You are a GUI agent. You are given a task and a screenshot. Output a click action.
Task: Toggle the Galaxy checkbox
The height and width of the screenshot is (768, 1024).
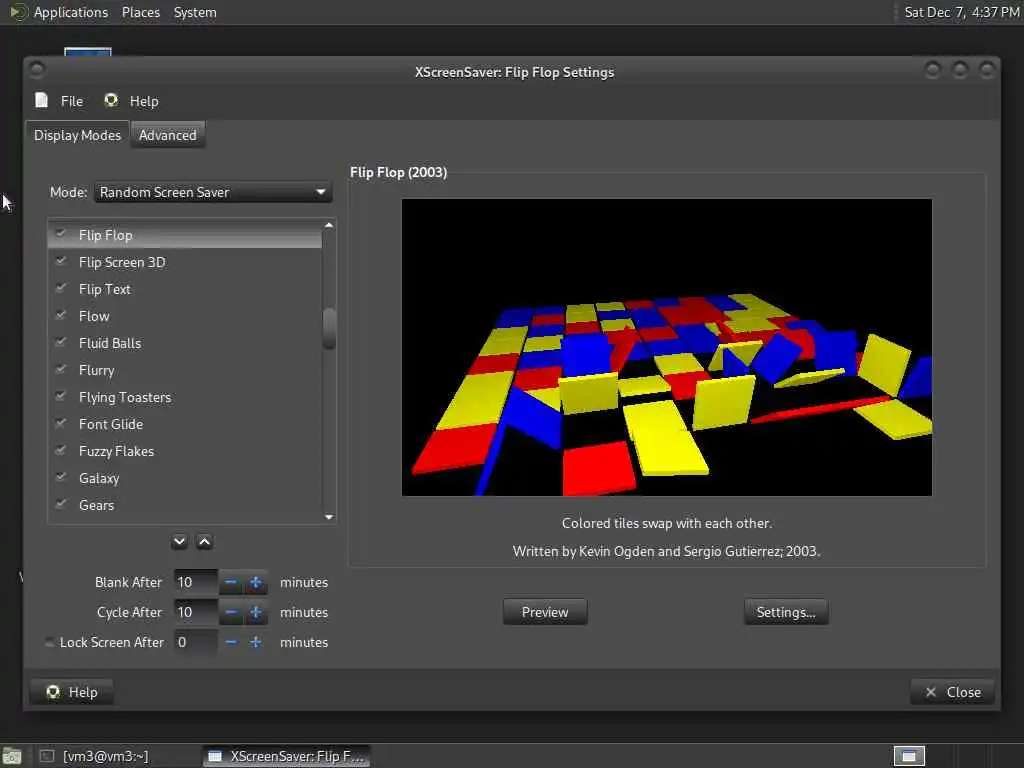coord(61,477)
